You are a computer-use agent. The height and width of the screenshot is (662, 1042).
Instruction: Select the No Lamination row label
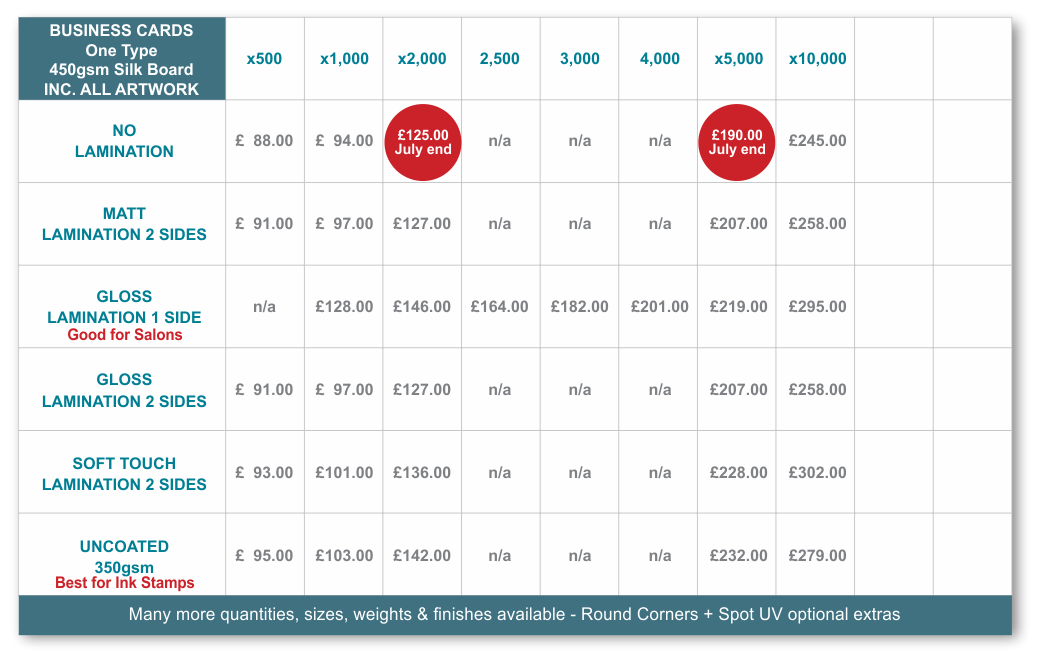[x=124, y=141]
